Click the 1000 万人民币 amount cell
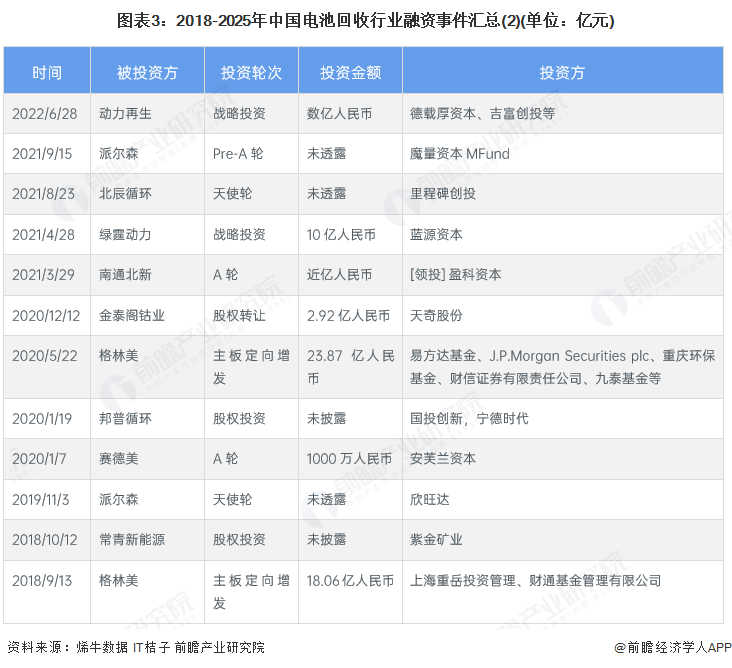Viewport: 732px width, 668px height. (350, 458)
